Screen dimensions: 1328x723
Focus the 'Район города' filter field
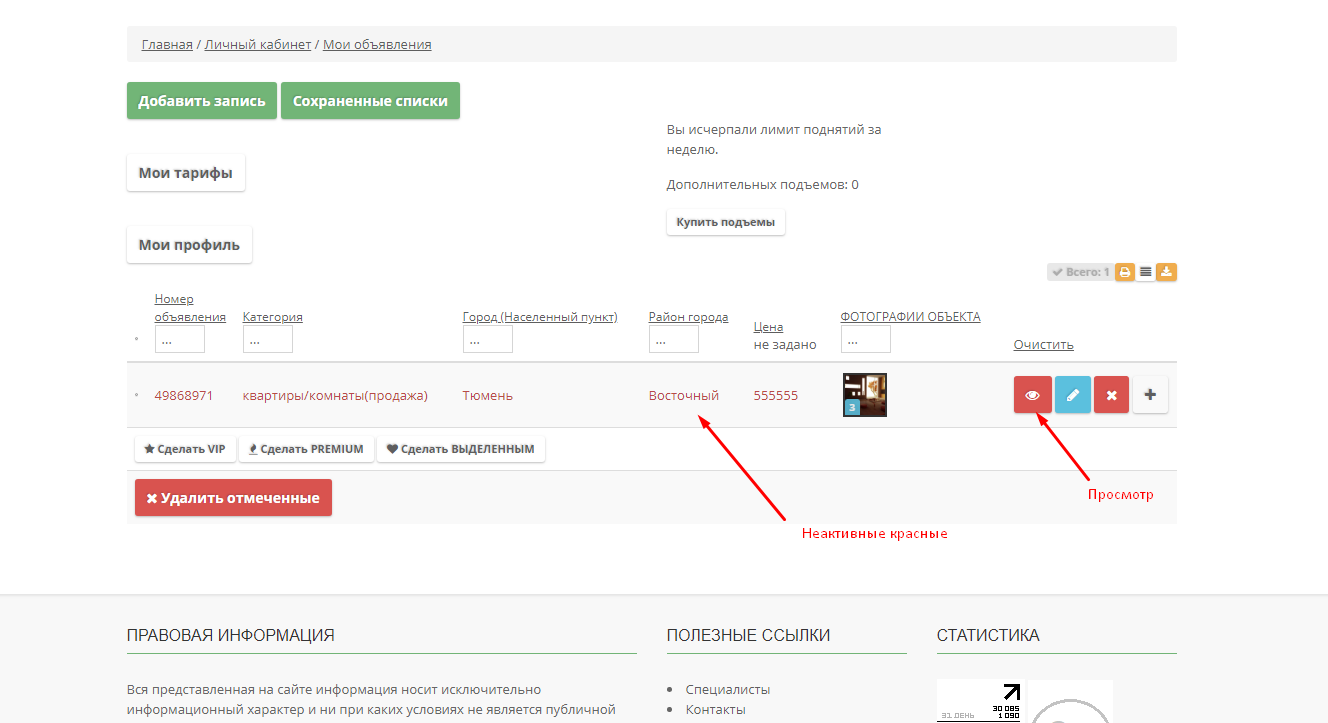(x=674, y=340)
